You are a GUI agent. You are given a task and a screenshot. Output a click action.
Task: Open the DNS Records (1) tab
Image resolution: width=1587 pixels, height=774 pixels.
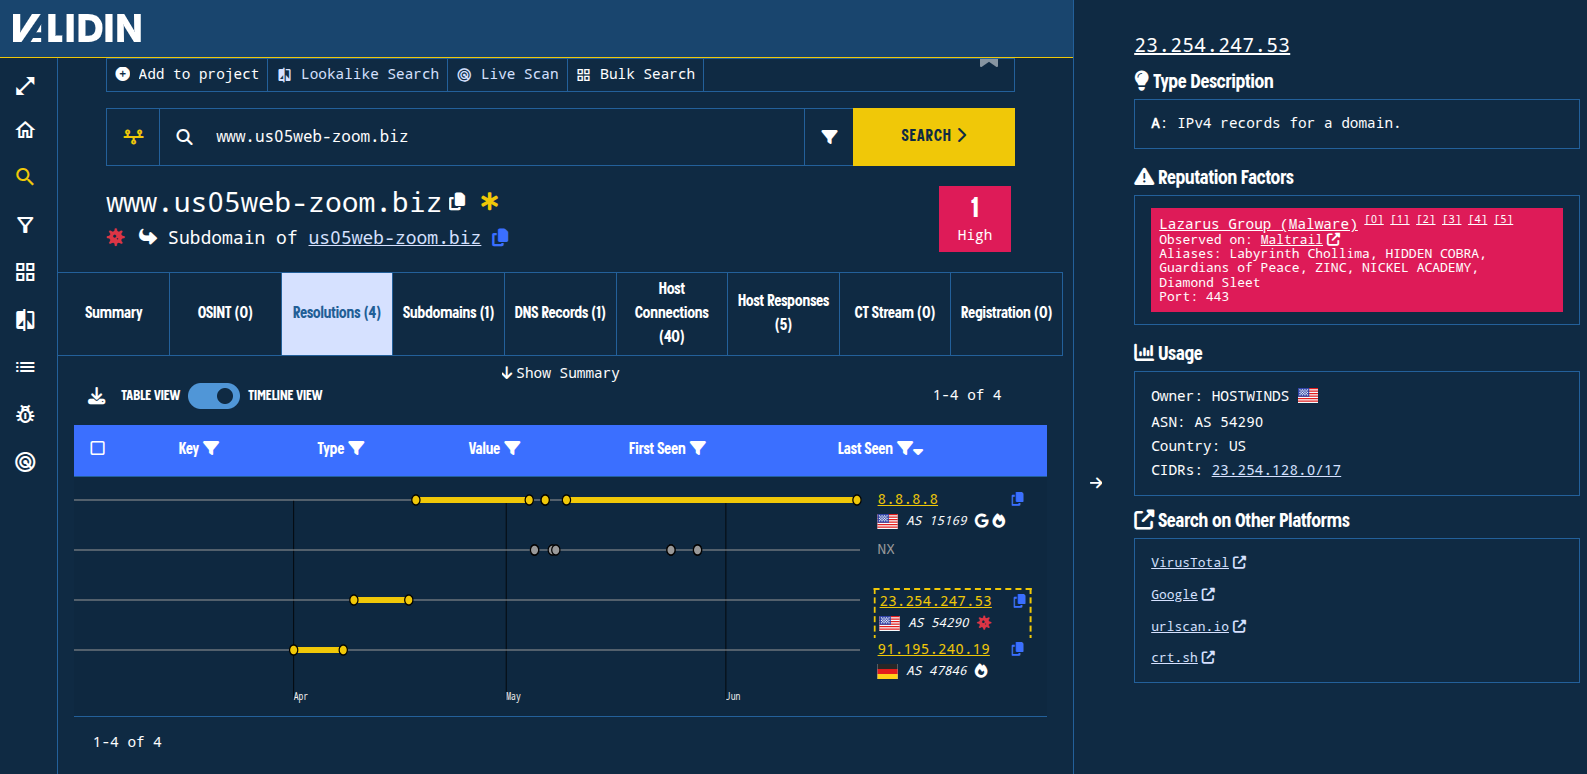coord(560,313)
